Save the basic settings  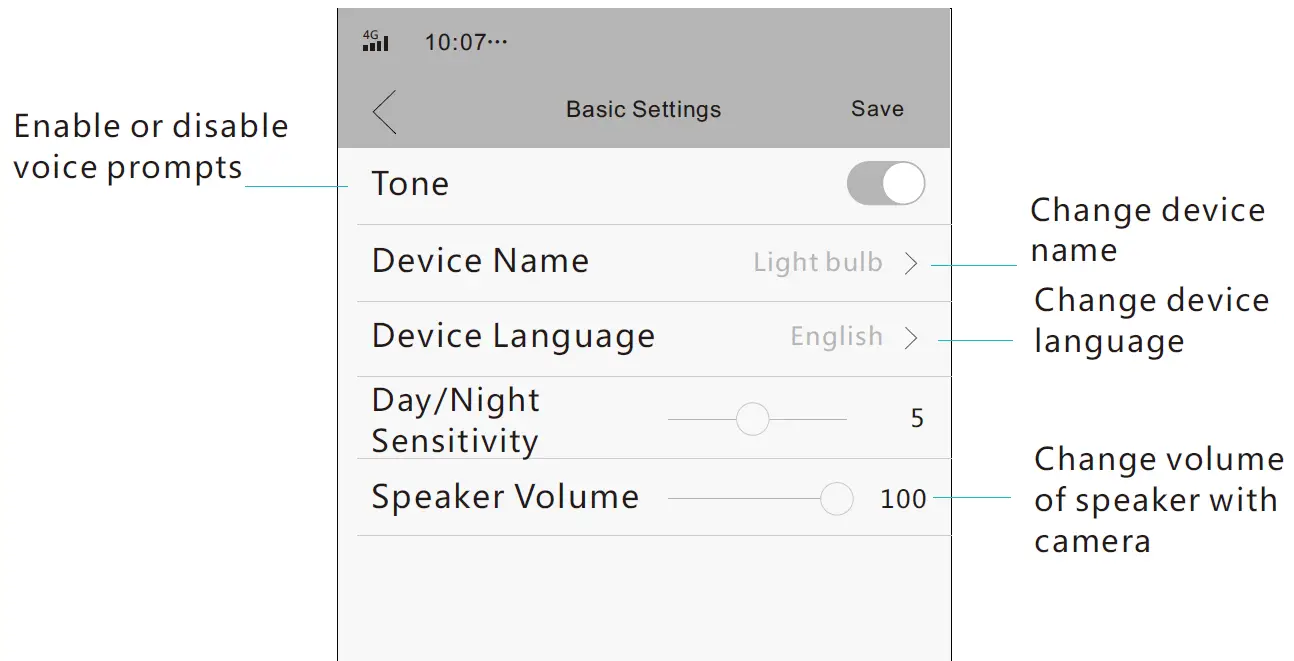click(877, 109)
